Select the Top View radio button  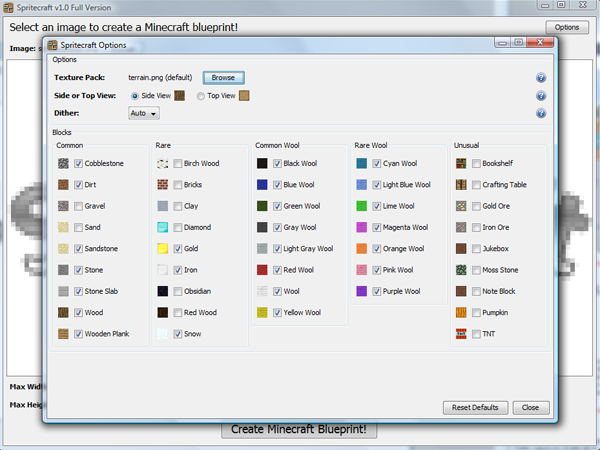pyautogui.click(x=202, y=96)
